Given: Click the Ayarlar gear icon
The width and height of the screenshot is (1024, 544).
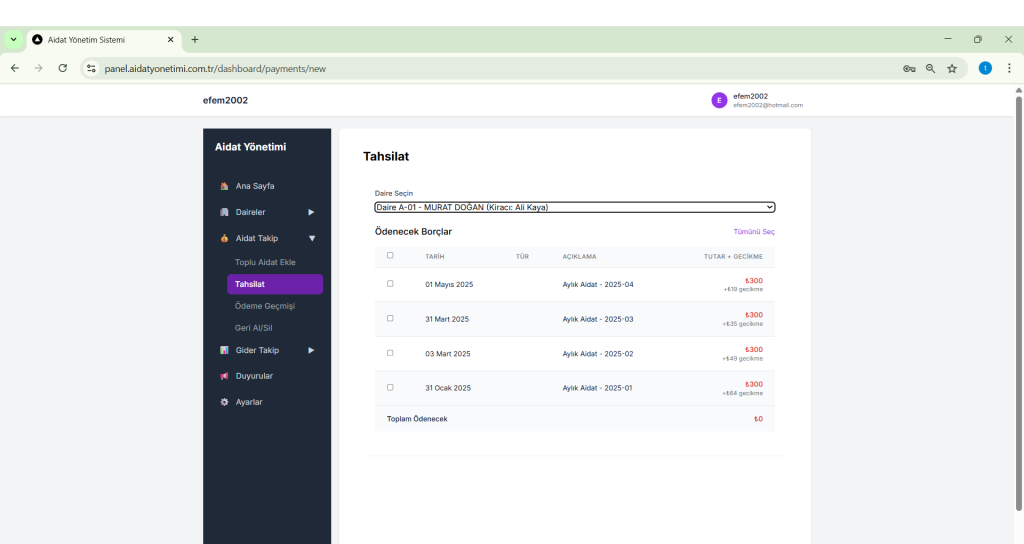Looking at the screenshot, I should (x=224, y=402).
